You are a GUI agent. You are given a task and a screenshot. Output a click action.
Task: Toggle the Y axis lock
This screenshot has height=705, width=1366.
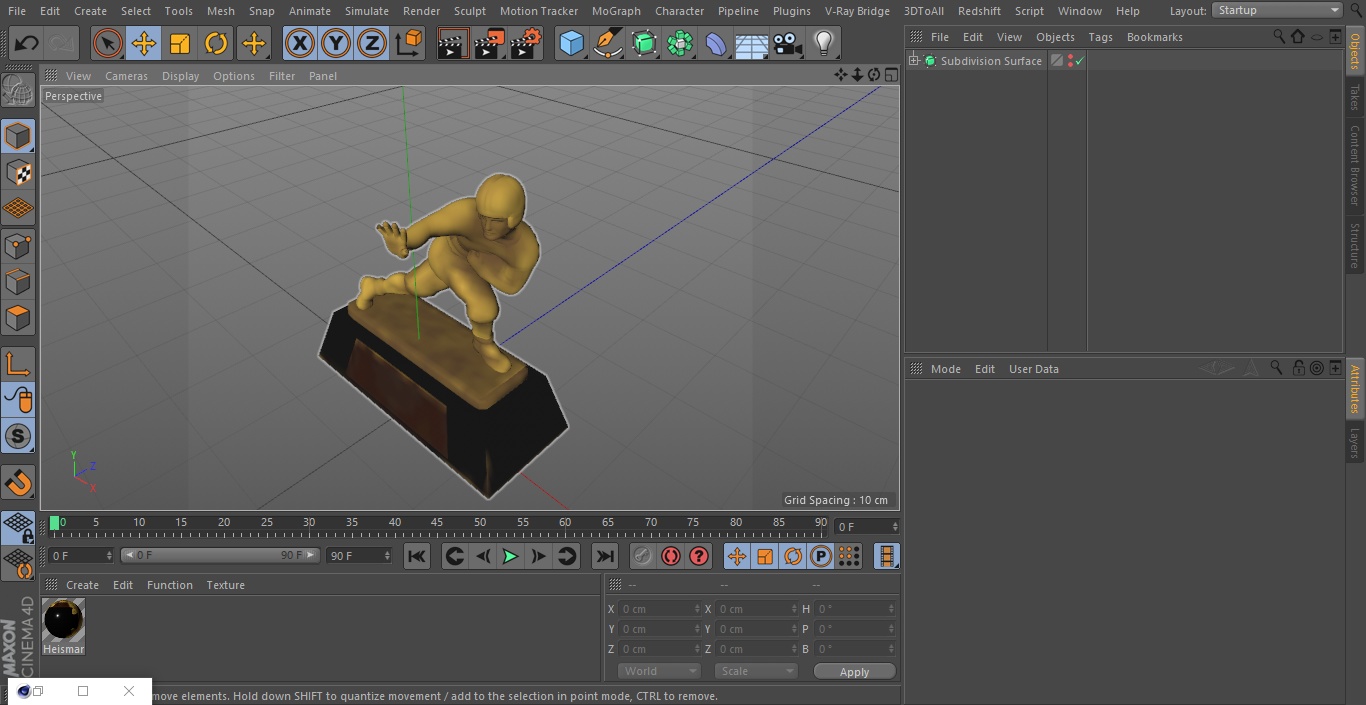pyautogui.click(x=336, y=43)
